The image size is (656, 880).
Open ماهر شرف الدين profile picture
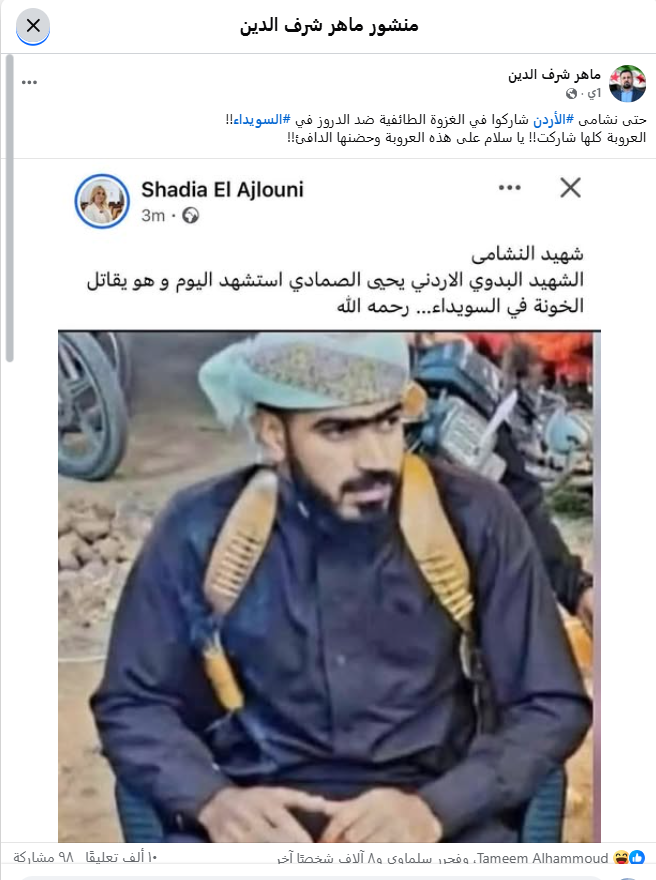[x=627, y=83]
